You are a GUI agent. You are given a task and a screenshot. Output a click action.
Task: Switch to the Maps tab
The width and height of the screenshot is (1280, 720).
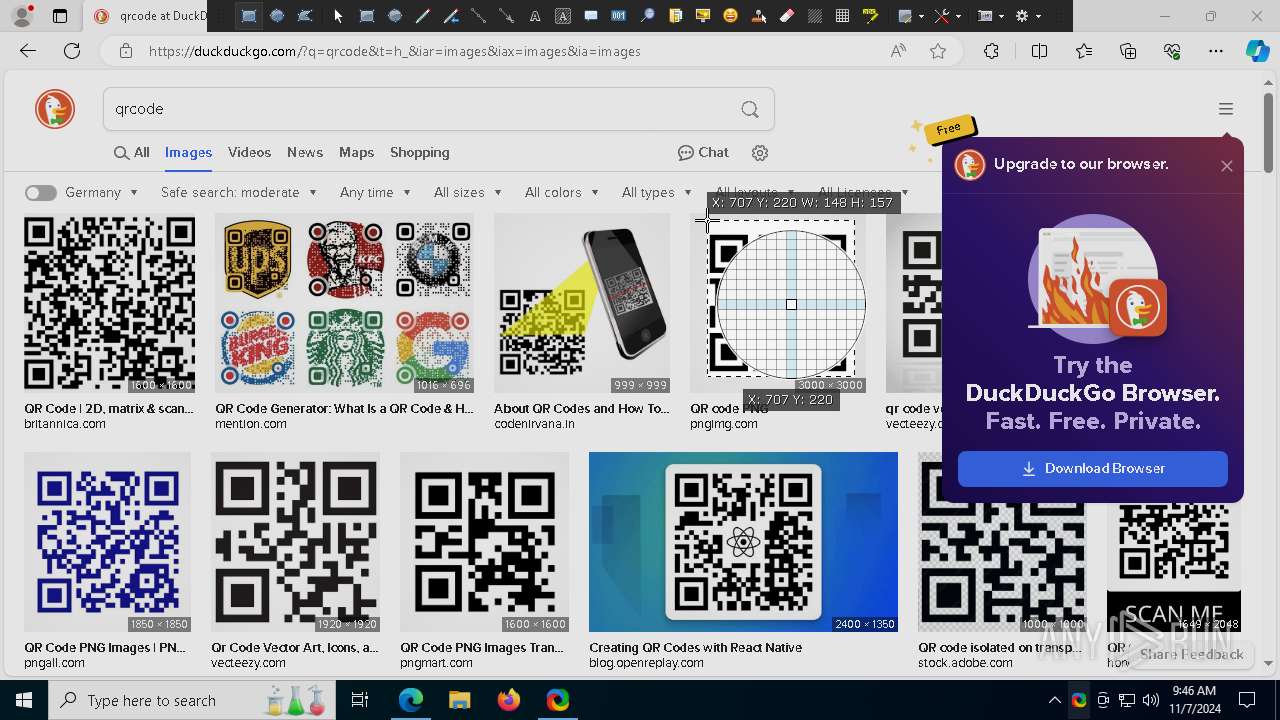(356, 153)
